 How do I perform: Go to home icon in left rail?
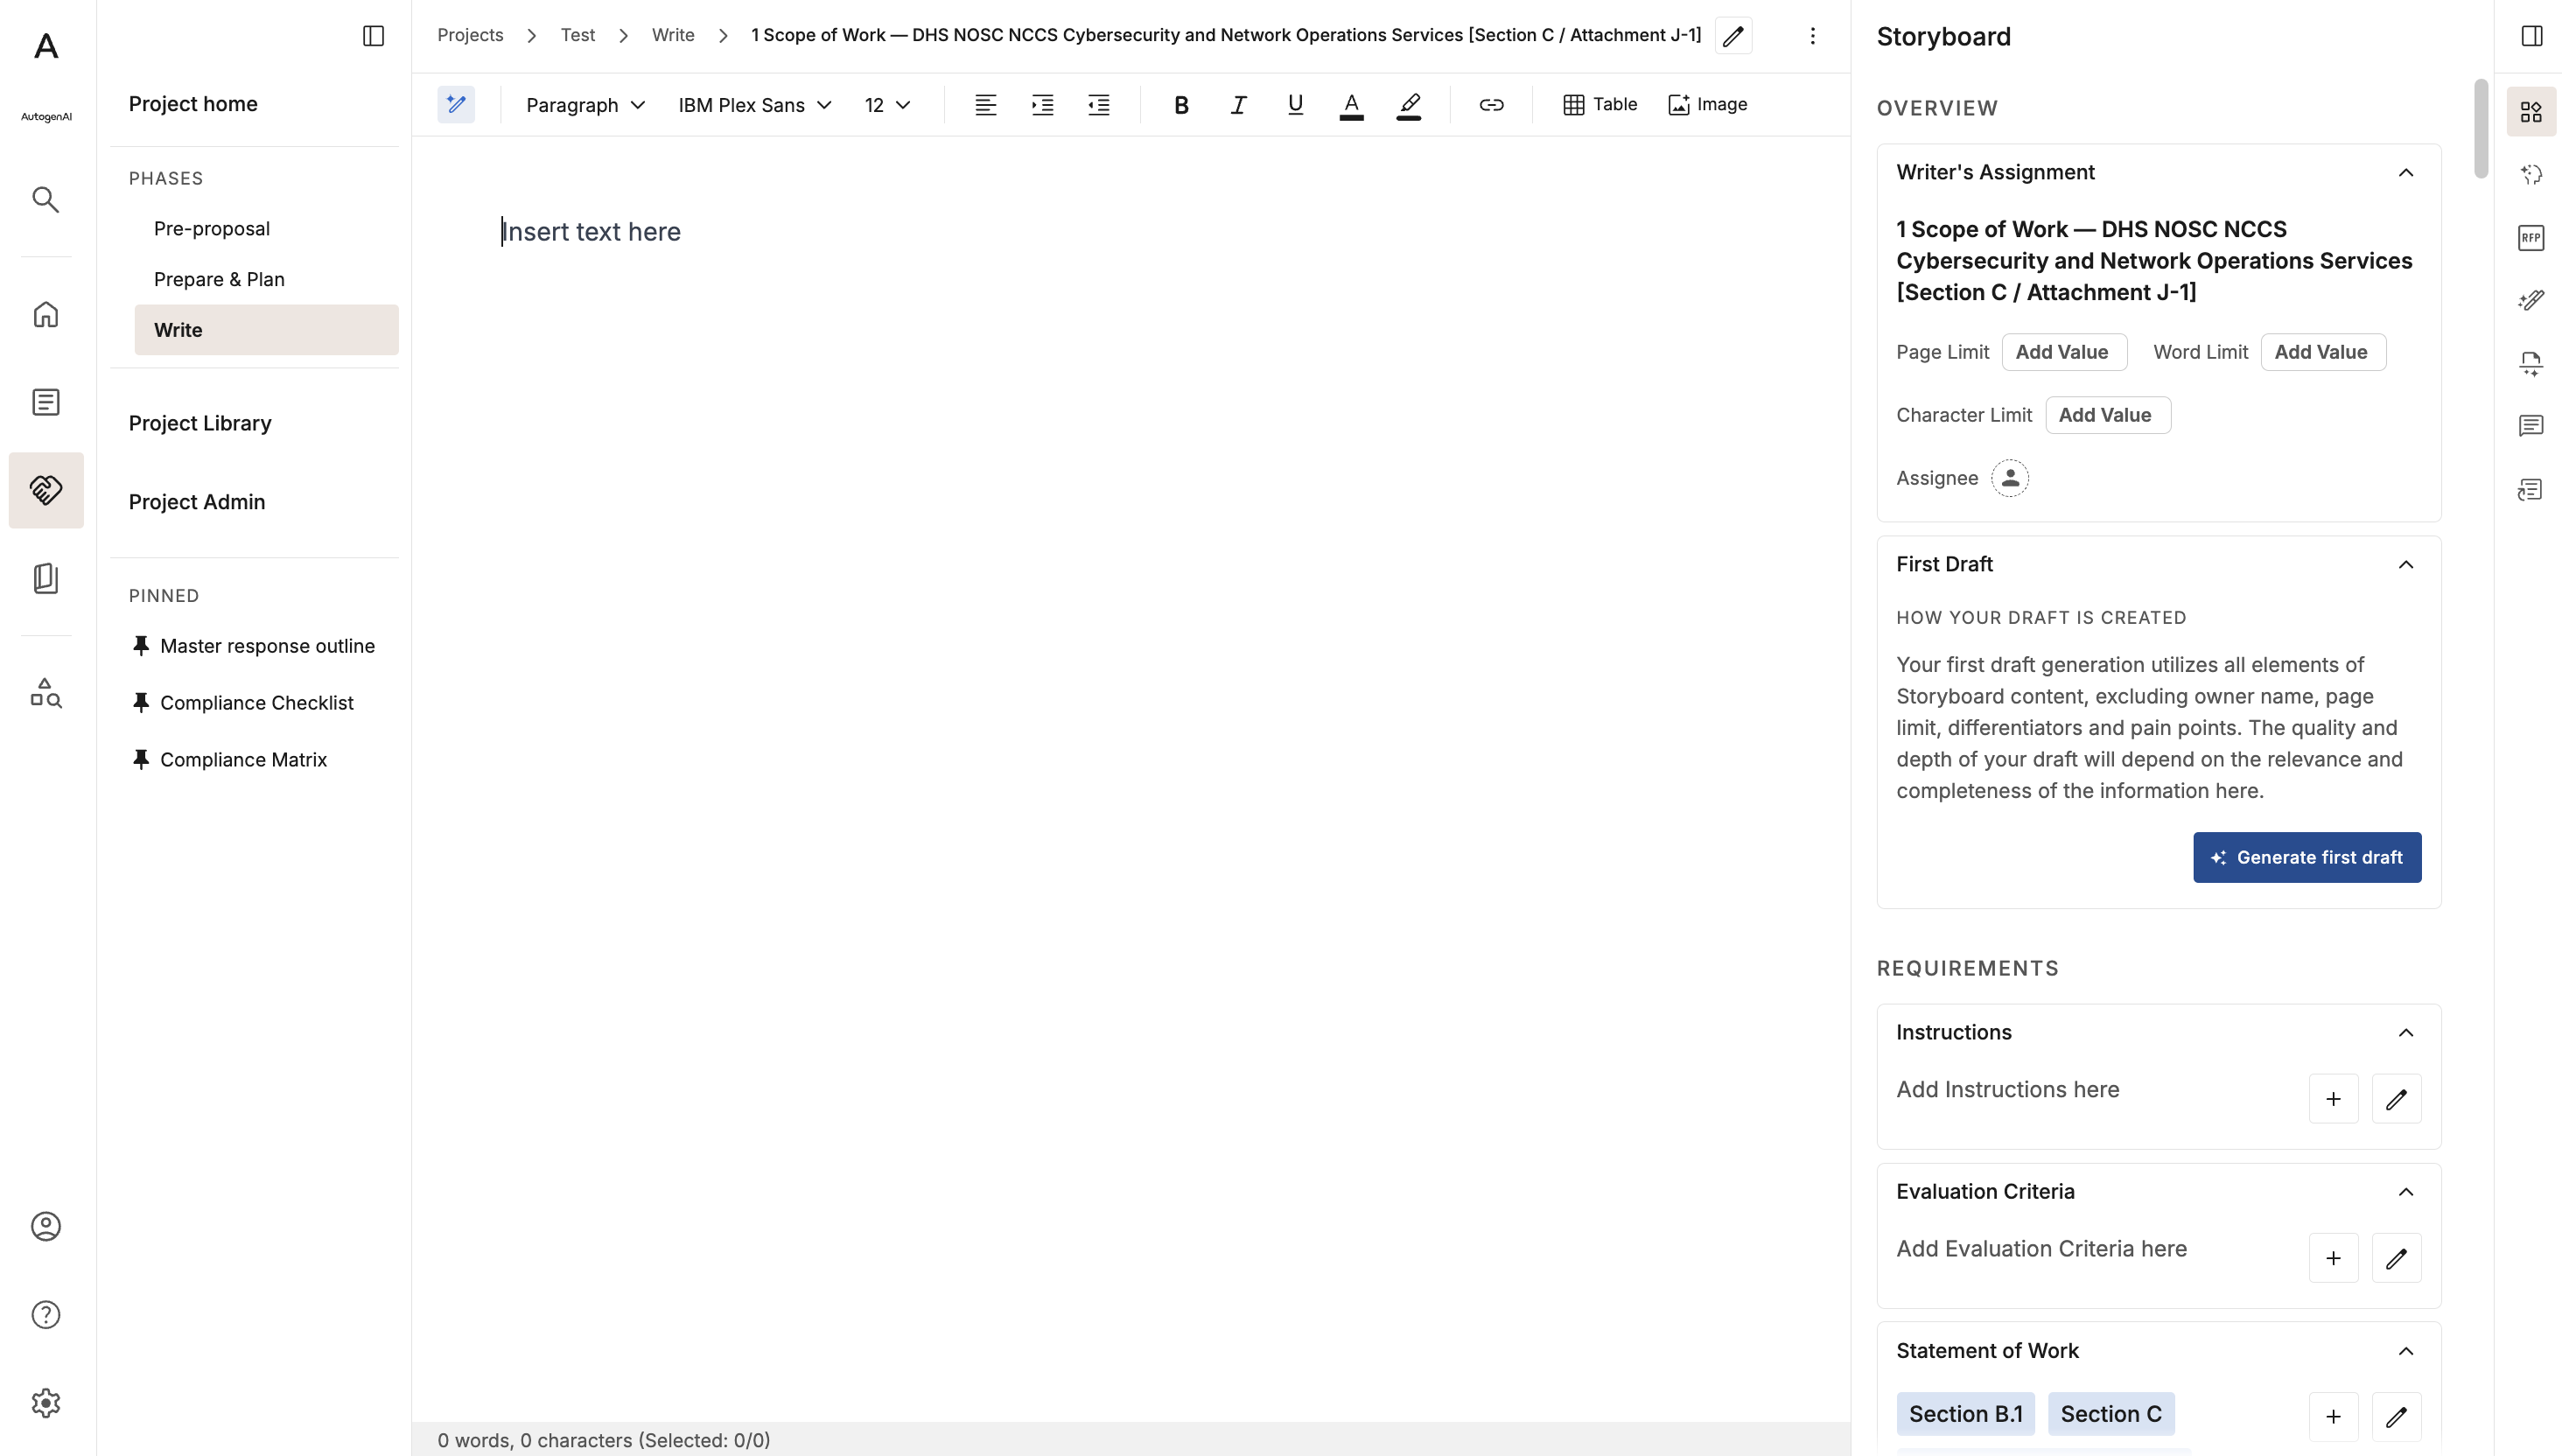[x=46, y=315]
